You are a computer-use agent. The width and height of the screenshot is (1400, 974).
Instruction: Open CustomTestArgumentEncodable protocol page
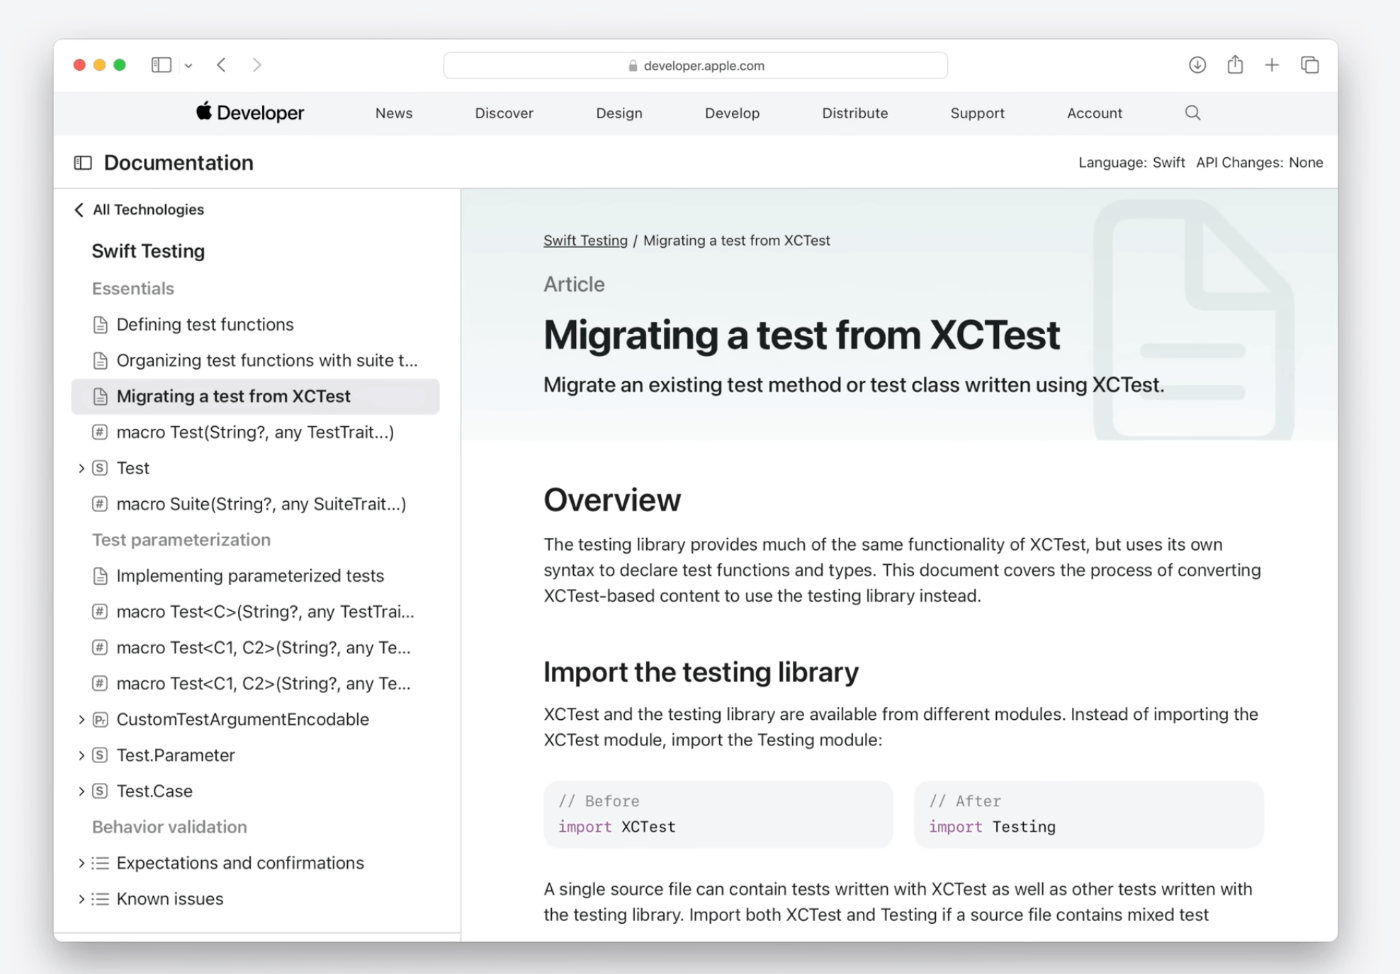pos(243,720)
